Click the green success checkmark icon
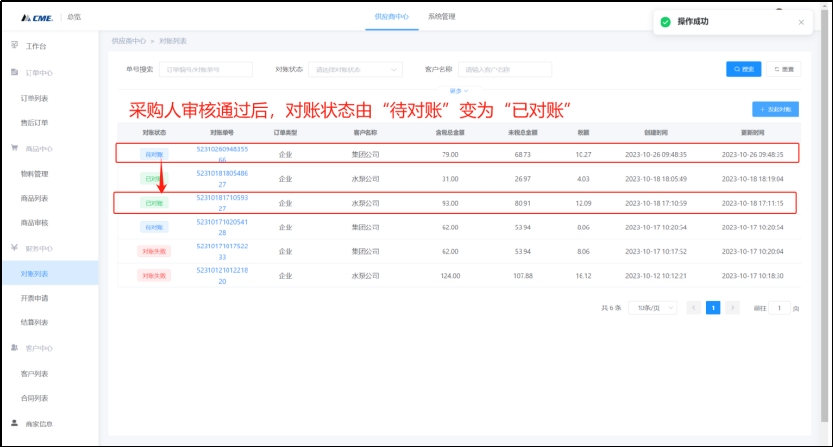The width and height of the screenshot is (833, 447). pos(666,21)
